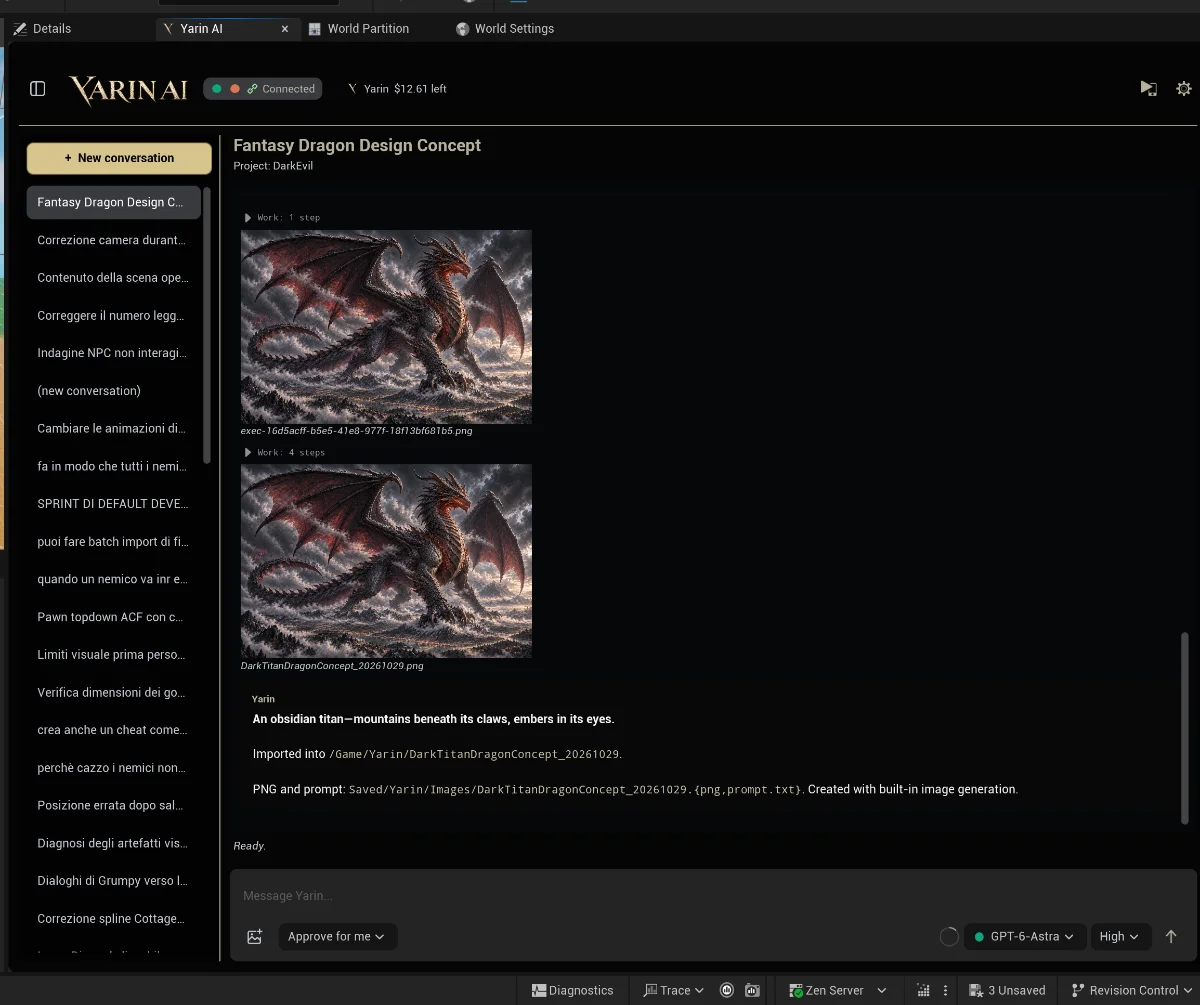Open the Trace dropdown
The image size is (1200, 1005).
(674, 990)
